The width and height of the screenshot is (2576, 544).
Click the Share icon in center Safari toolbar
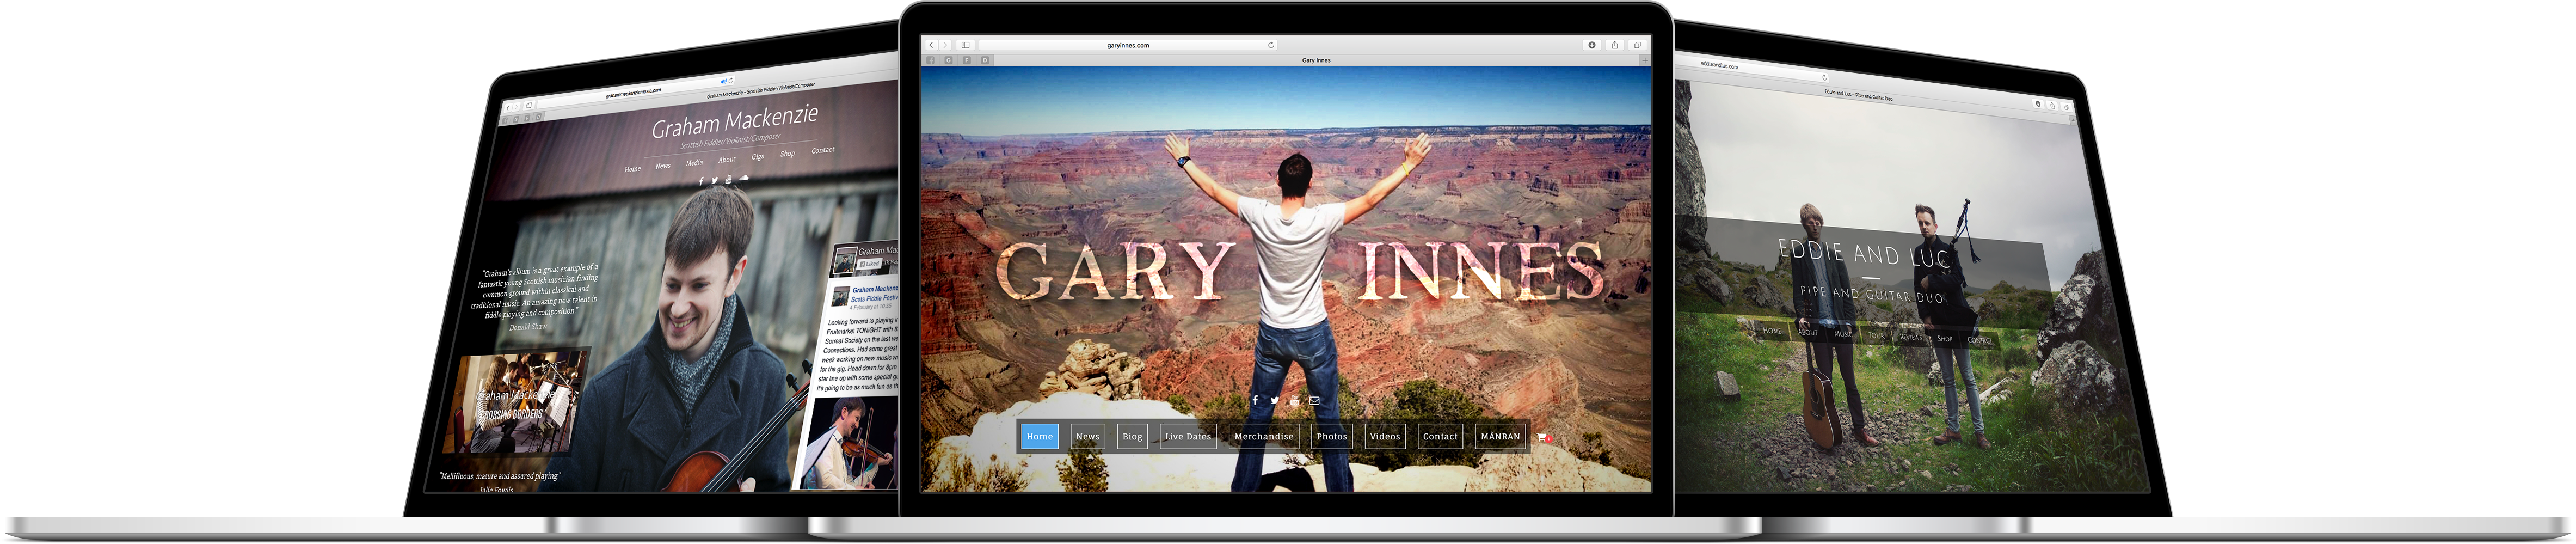pos(1614,45)
